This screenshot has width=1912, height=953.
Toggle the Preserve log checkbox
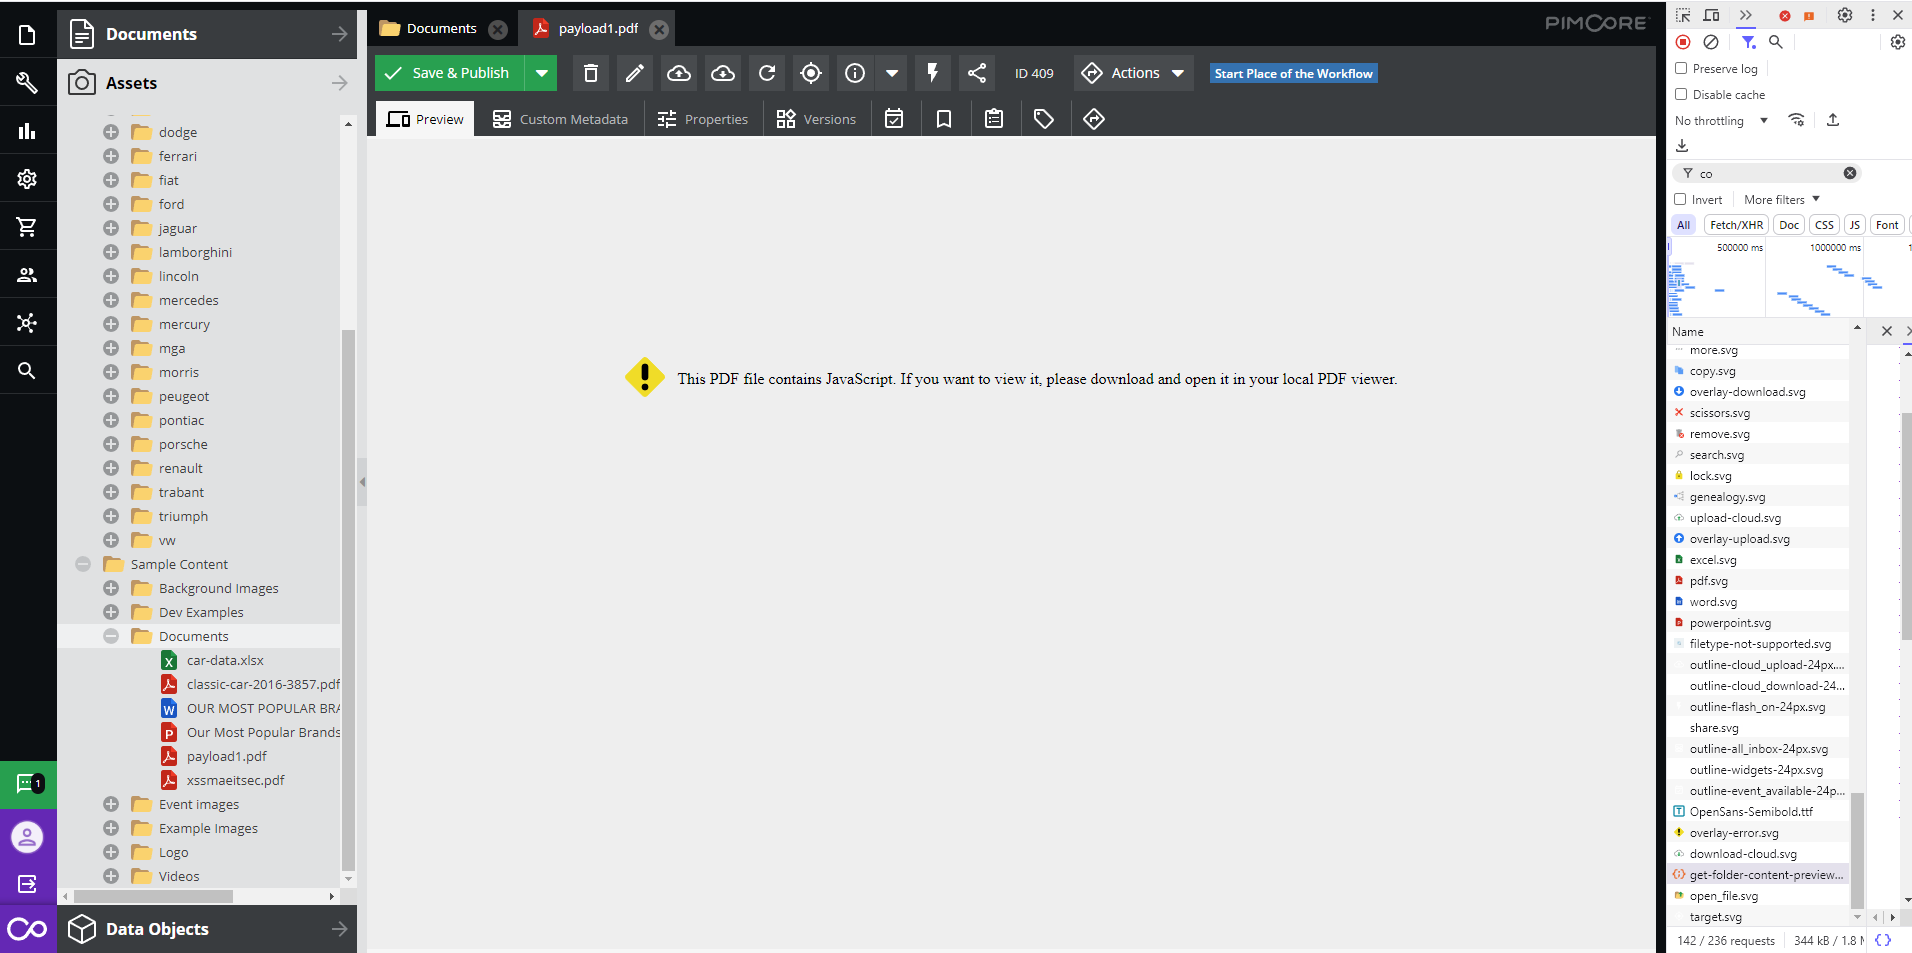[1681, 69]
